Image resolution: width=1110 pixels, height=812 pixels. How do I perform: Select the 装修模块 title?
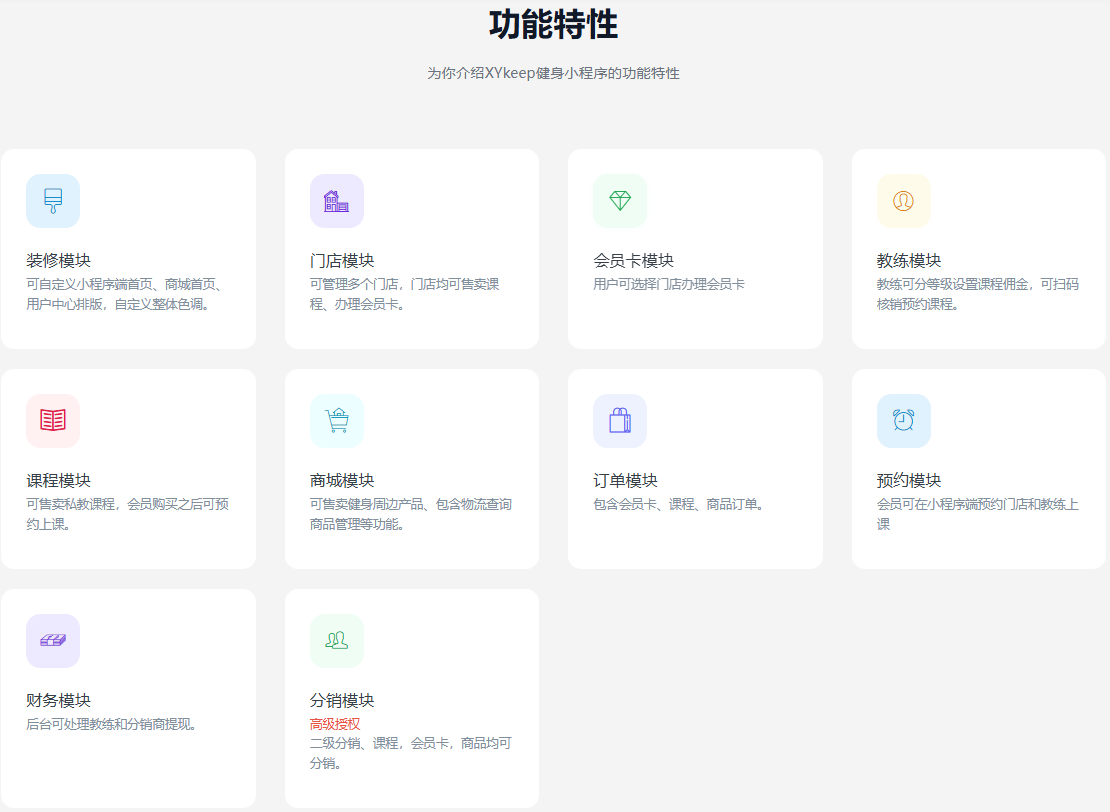coord(59,261)
